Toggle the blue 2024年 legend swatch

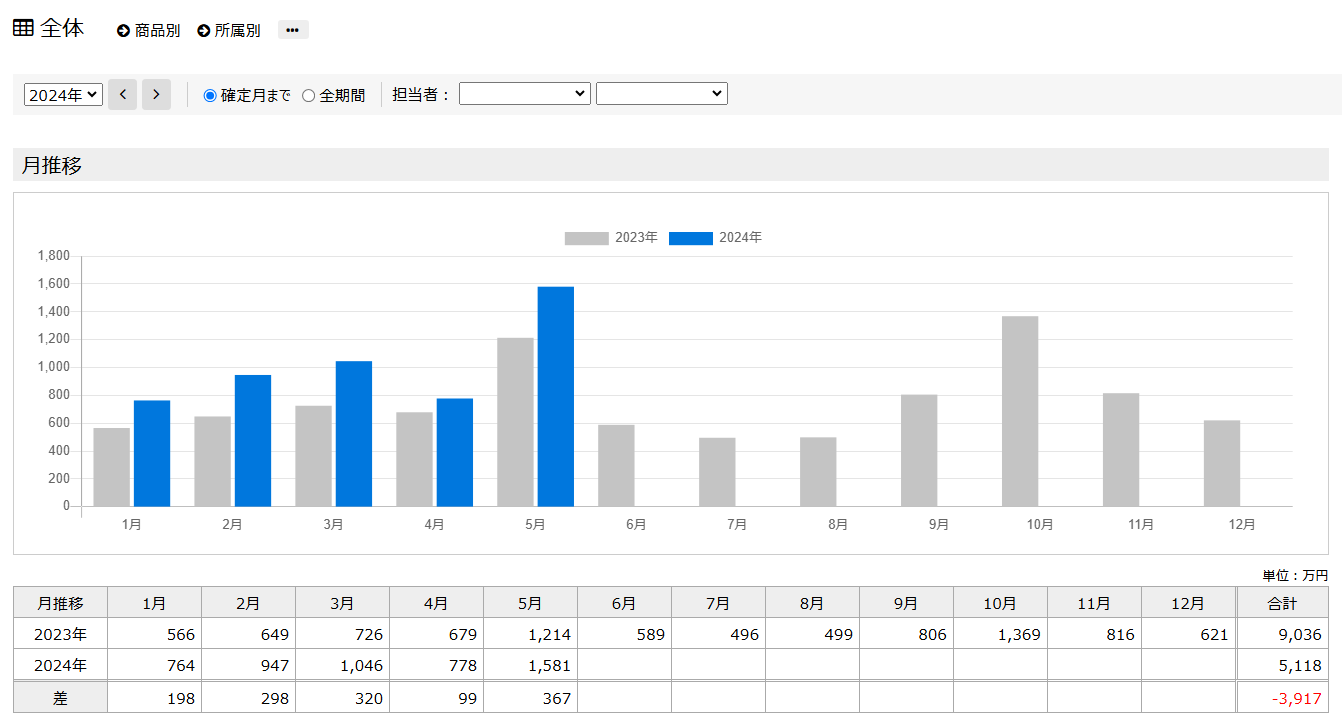pyautogui.click(x=690, y=238)
